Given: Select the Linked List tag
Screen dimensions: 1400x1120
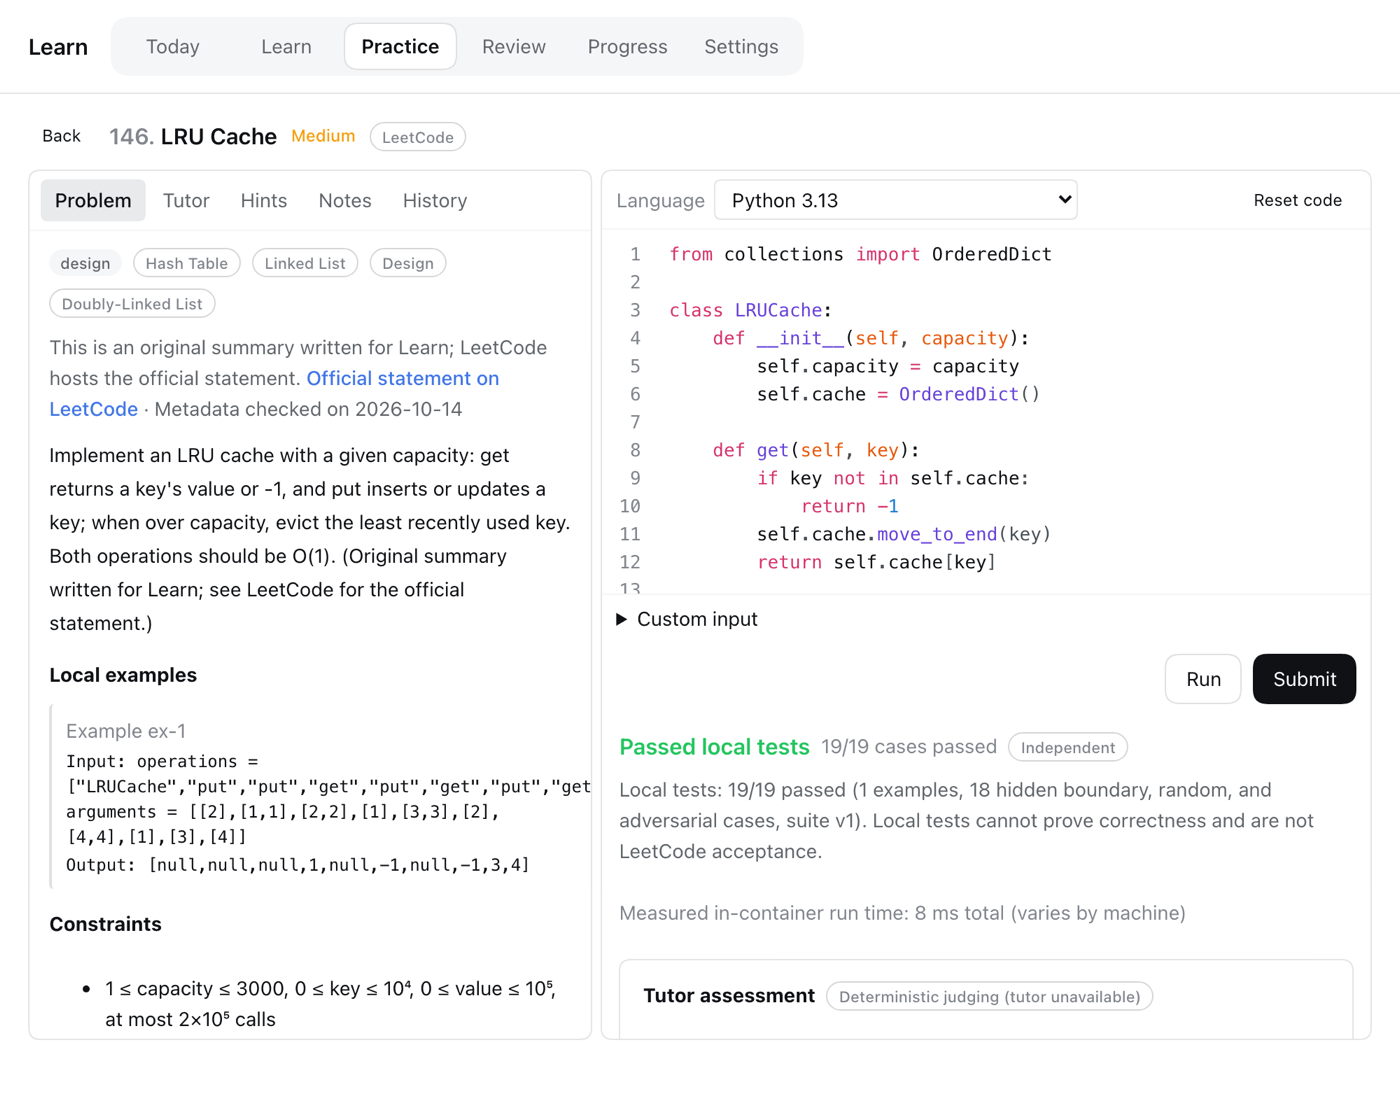Looking at the screenshot, I should tap(305, 263).
